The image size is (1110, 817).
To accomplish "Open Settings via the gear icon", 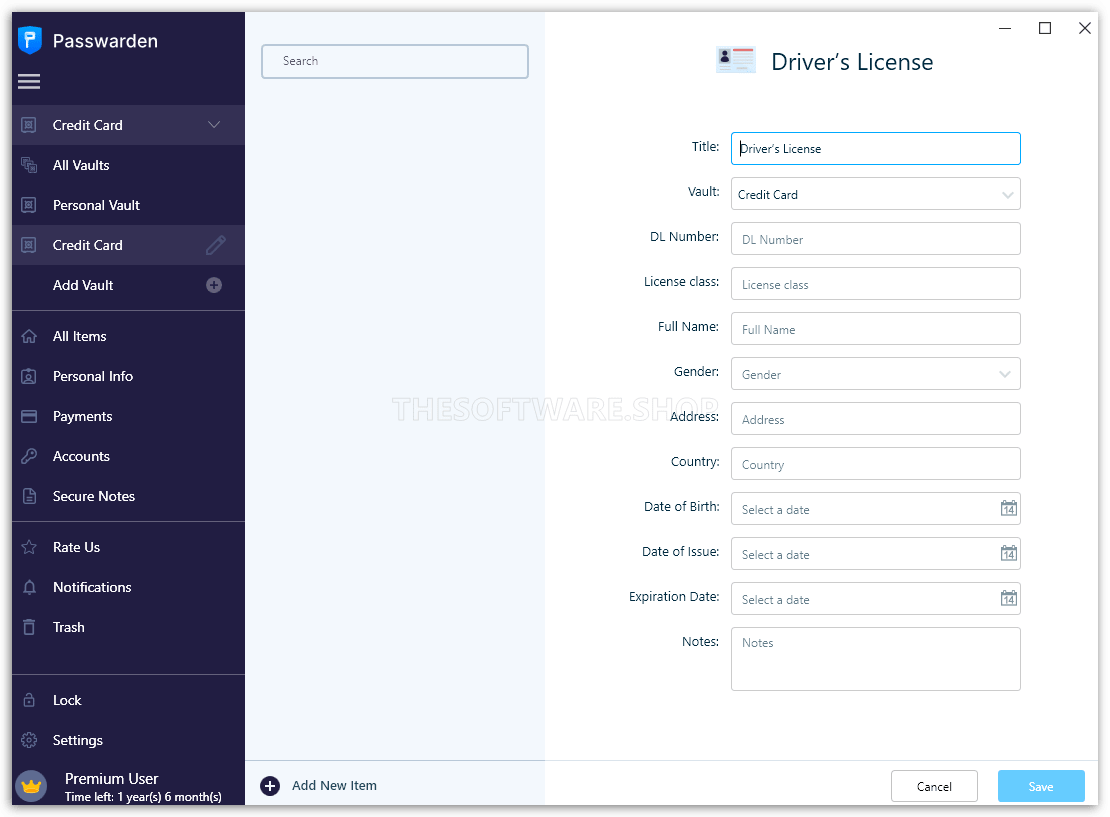I will (30, 740).
